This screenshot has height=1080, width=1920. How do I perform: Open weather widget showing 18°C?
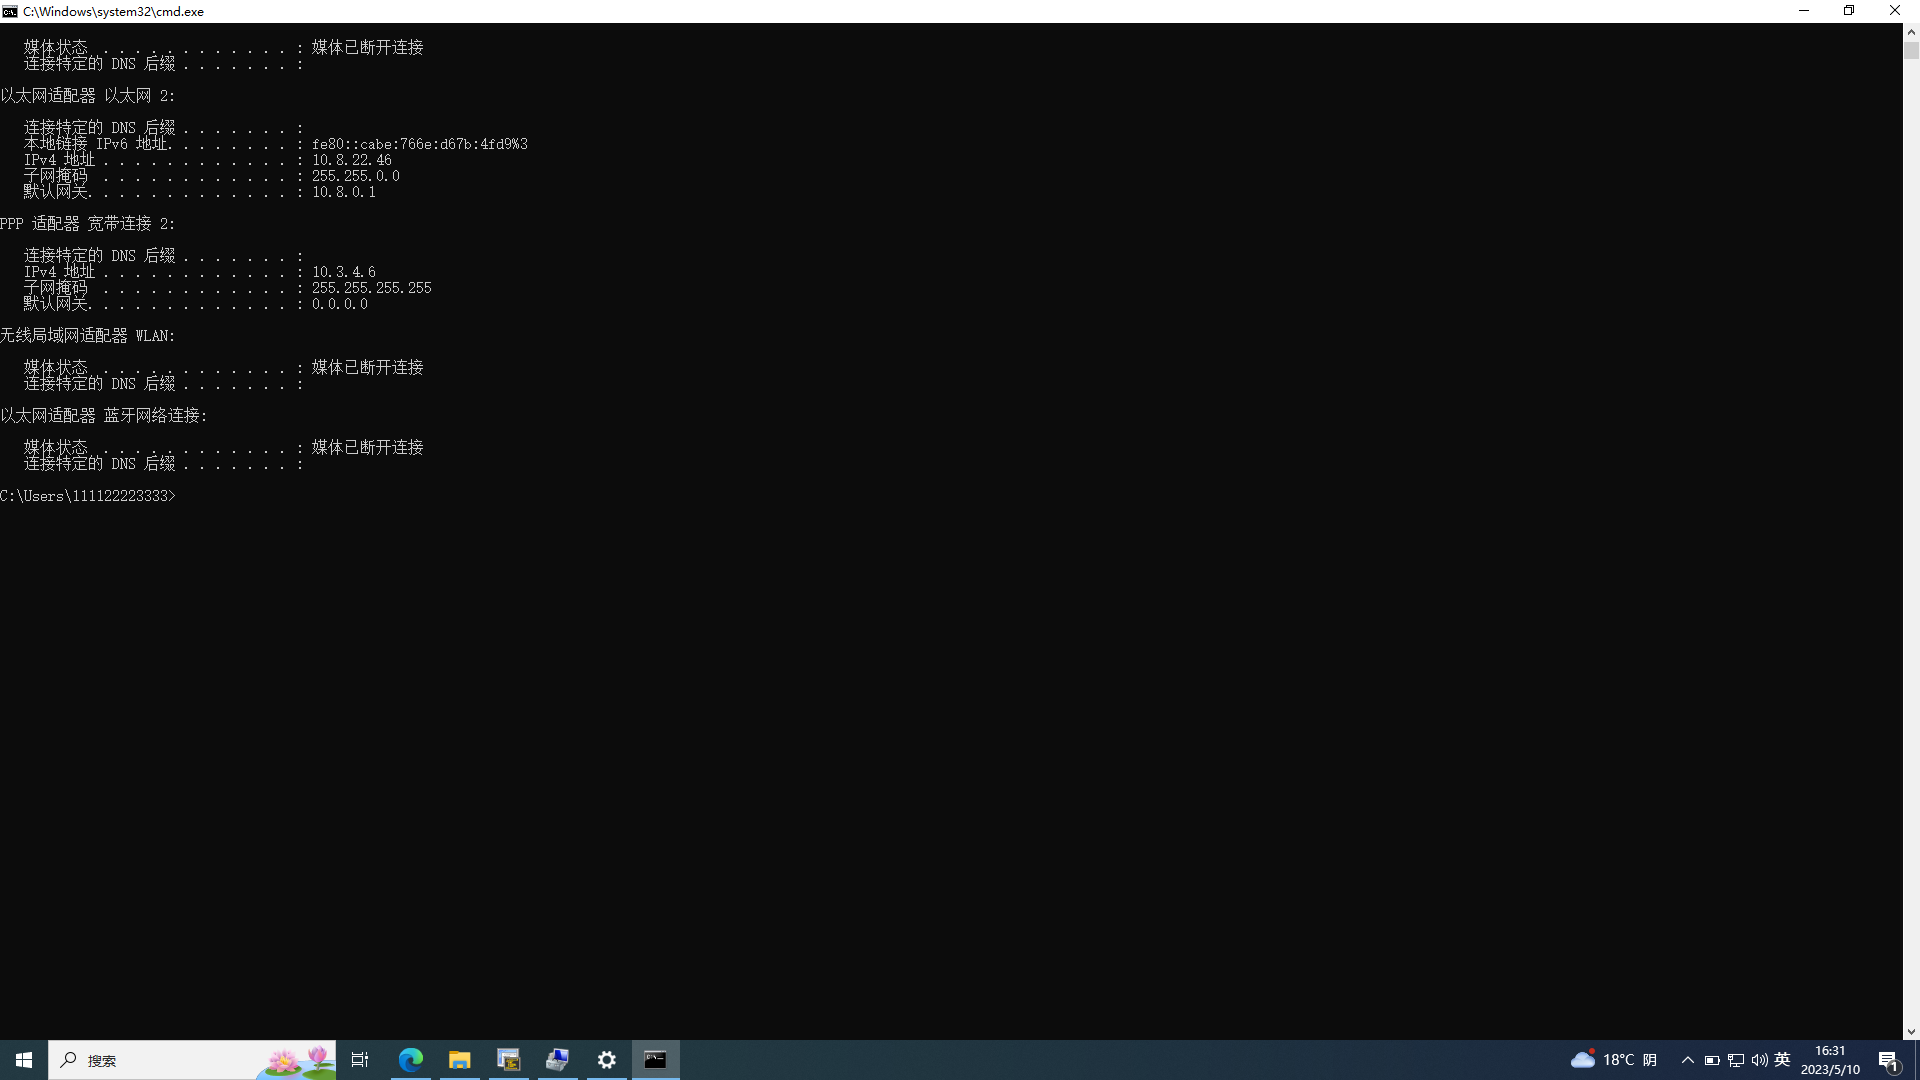click(1613, 1060)
